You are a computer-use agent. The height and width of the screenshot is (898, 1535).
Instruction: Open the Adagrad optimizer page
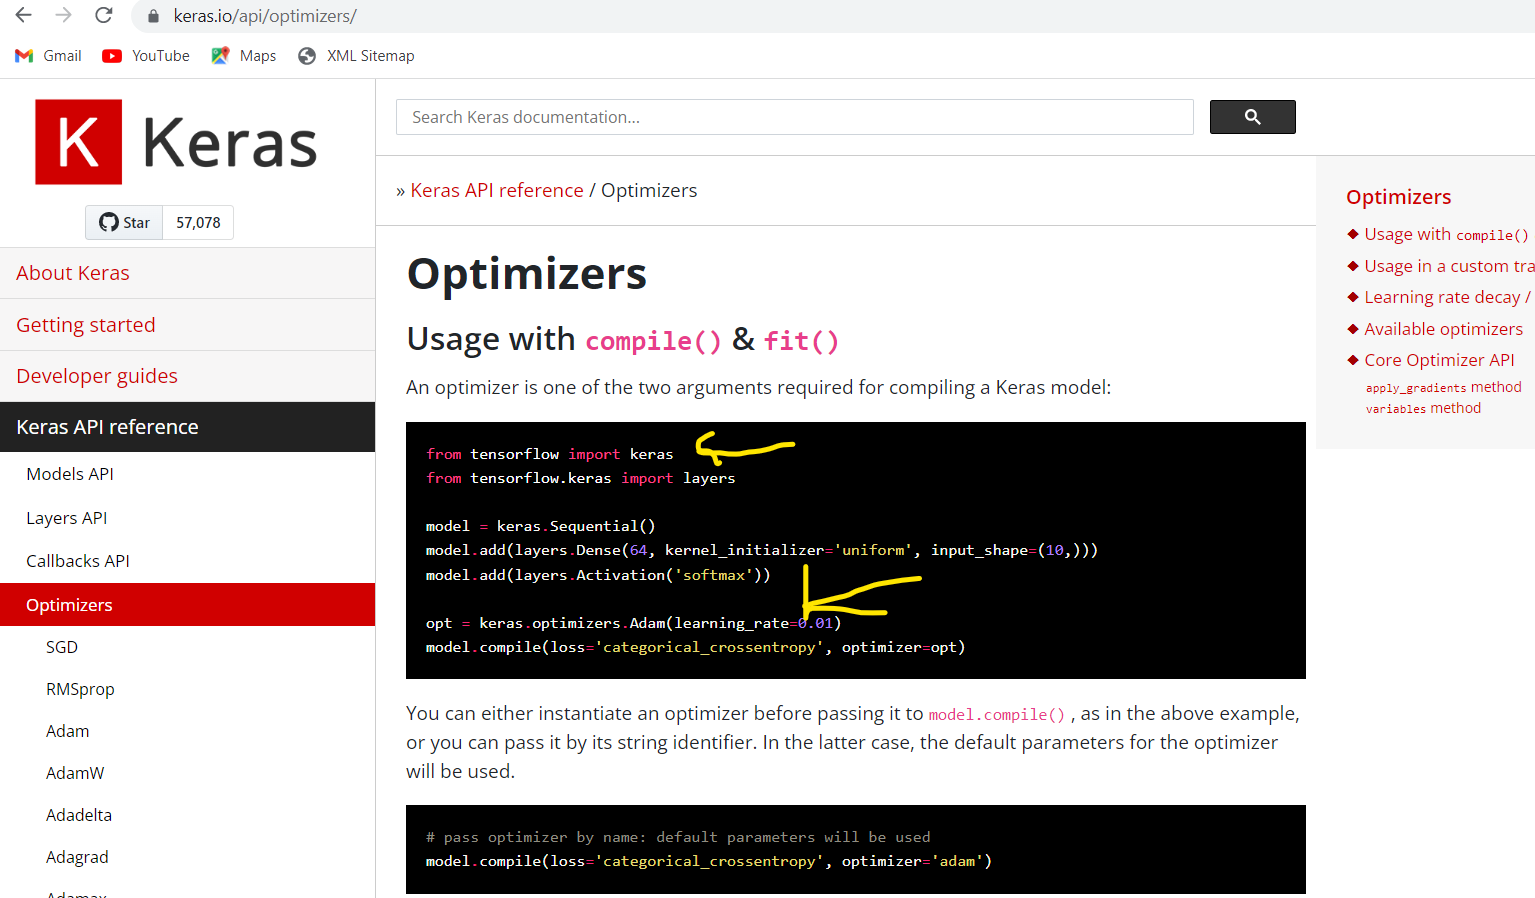tap(77, 857)
